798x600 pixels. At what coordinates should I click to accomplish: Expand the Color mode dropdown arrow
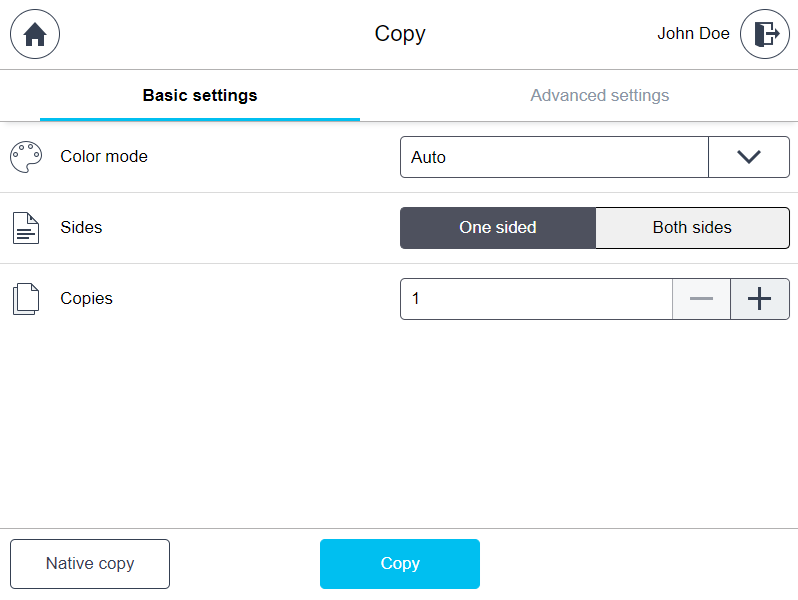tap(748, 157)
